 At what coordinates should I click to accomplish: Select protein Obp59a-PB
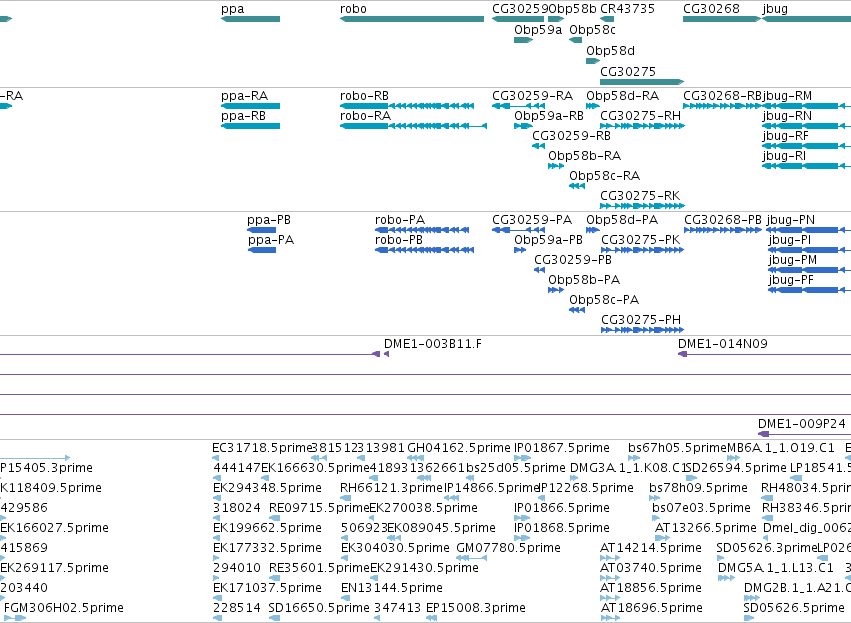point(520,250)
